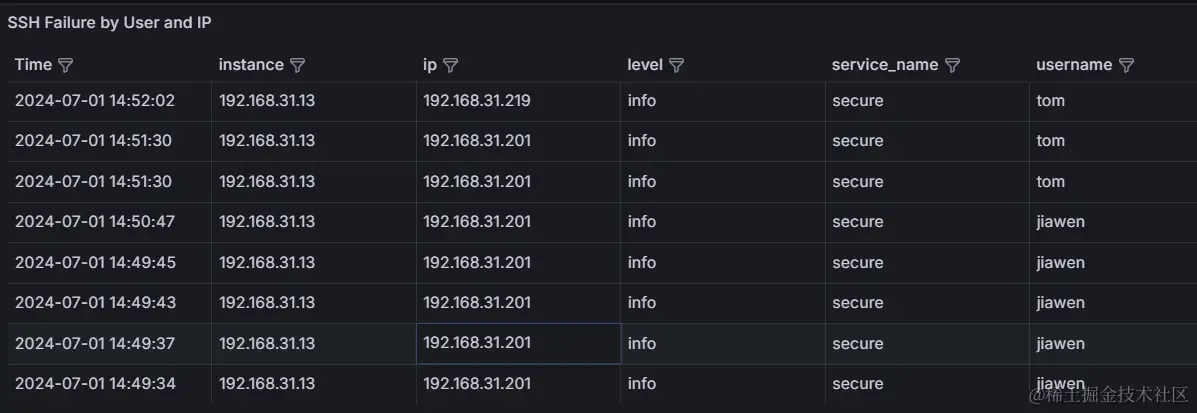1197x413 pixels.
Task: Filter by username column icon
Action: (x=1126, y=65)
